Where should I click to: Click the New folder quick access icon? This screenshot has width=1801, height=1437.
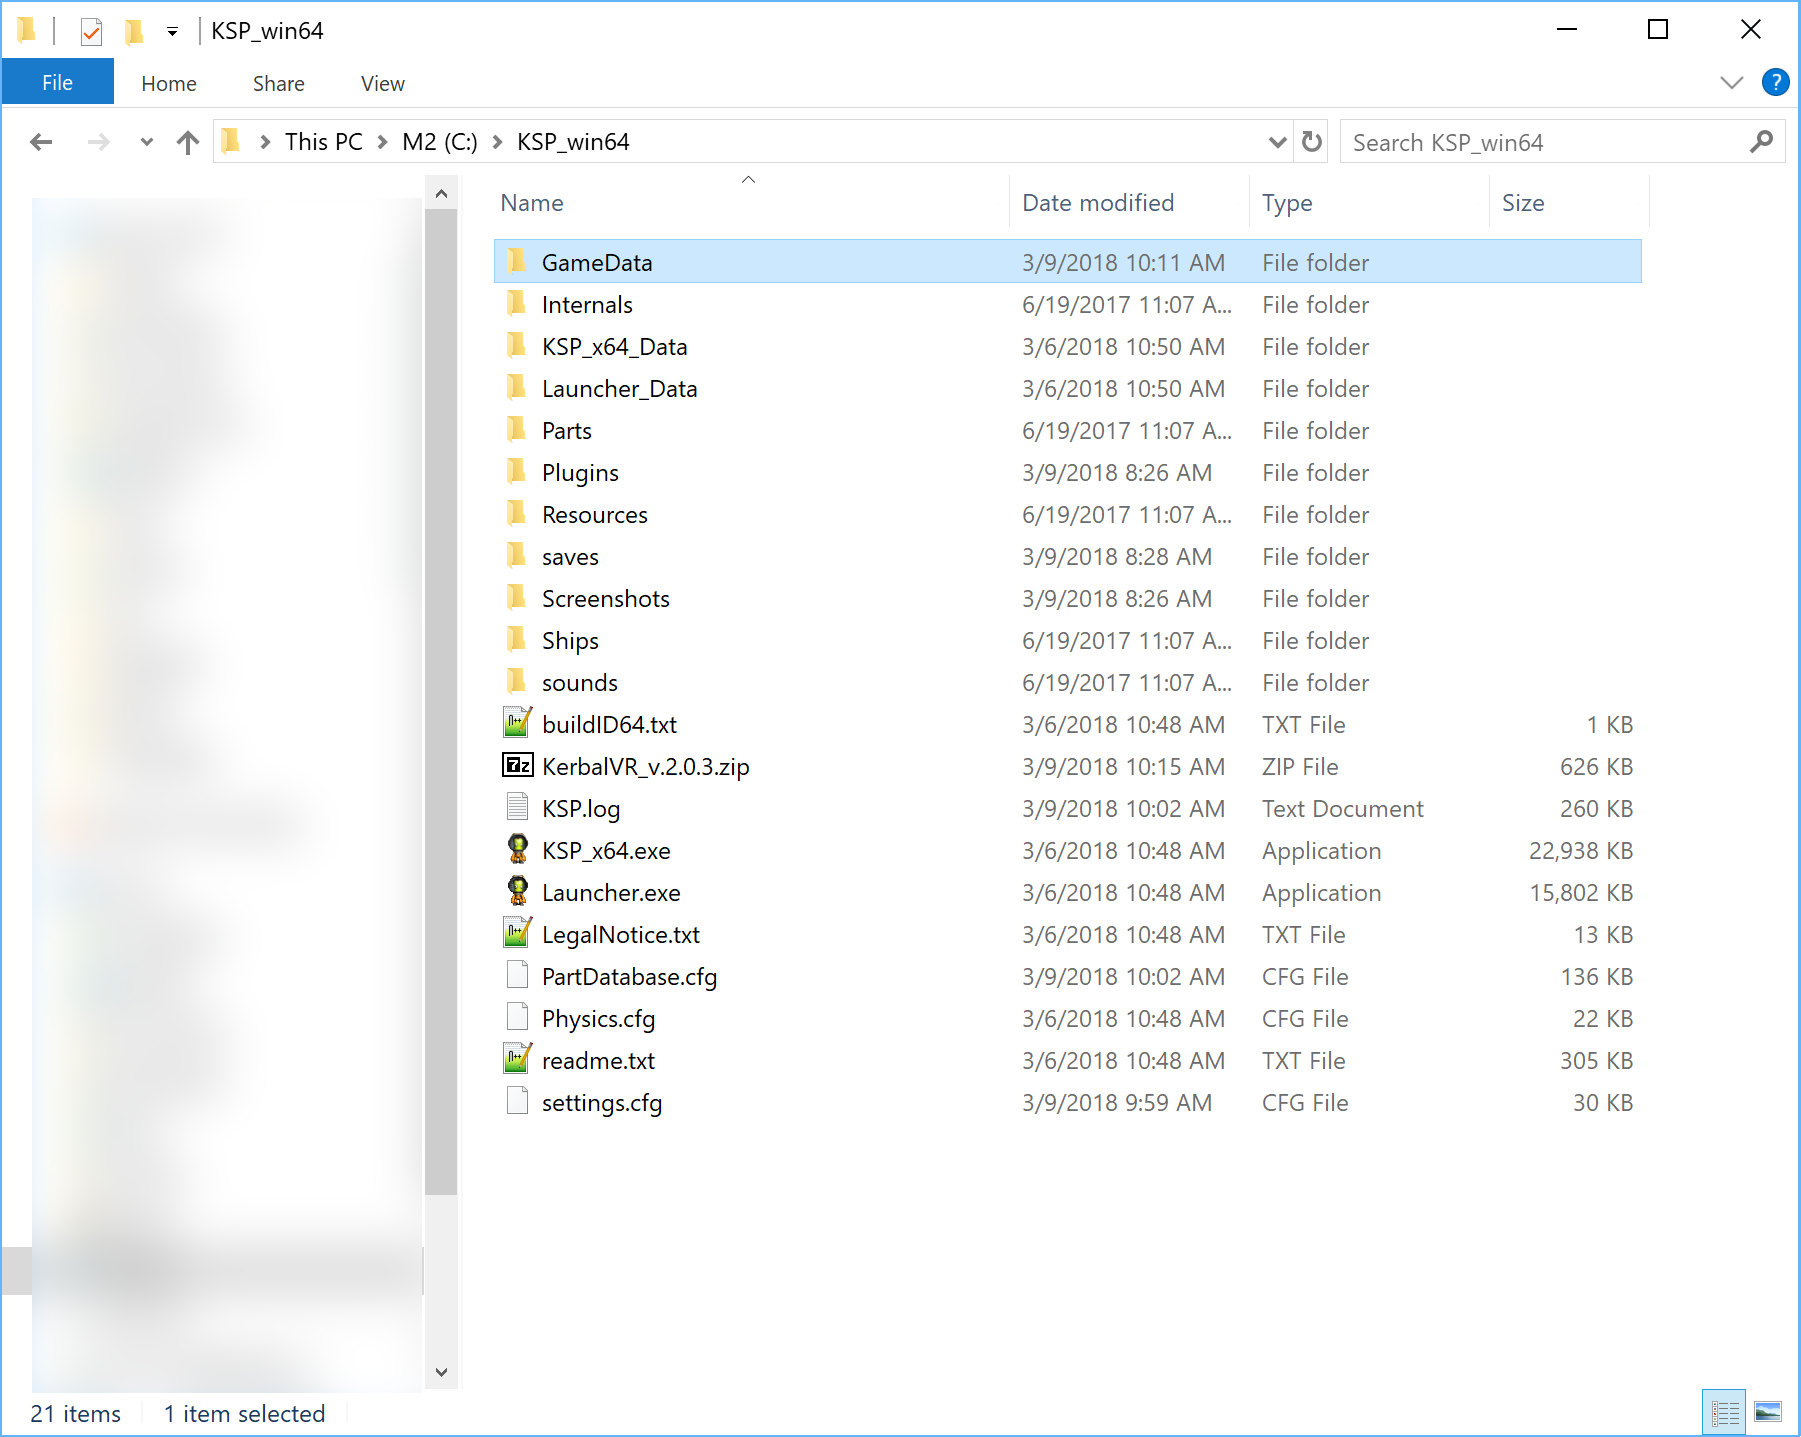[x=133, y=32]
